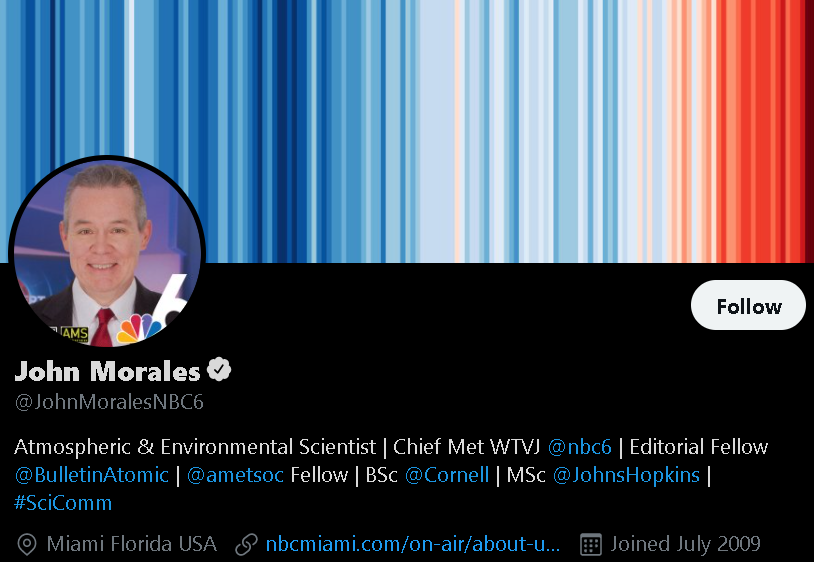This screenshot has height=562, width=814.
Task: Open the nbcmiami.com website link
Action: click(413, 544)
